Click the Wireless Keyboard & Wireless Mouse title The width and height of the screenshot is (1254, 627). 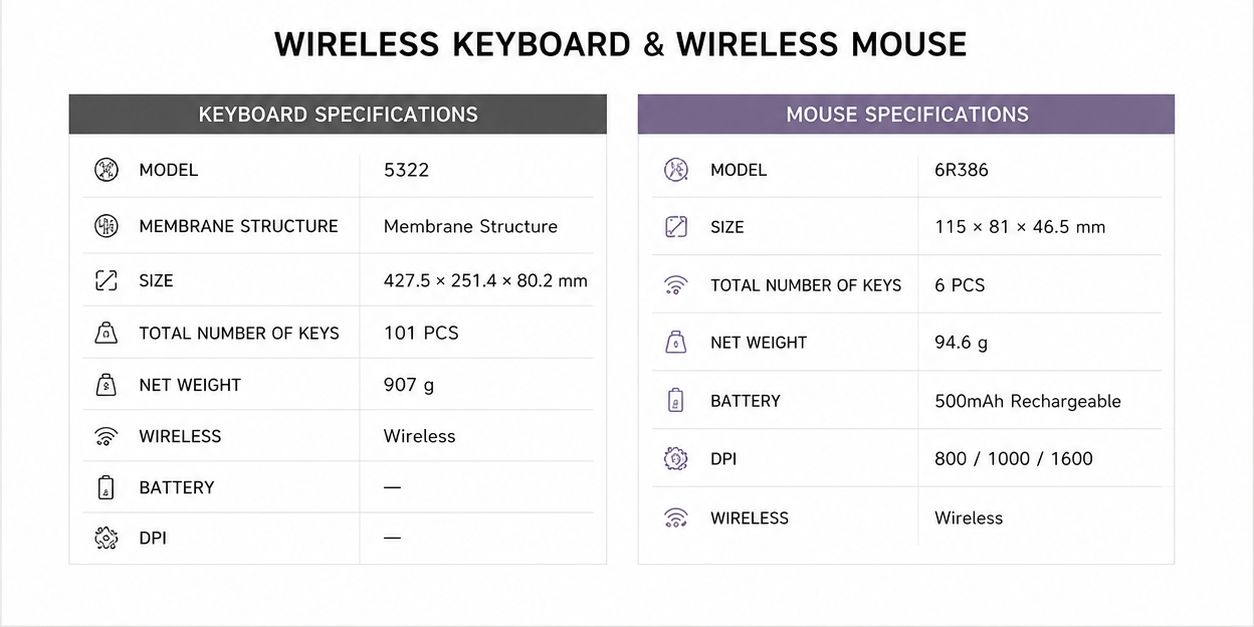pyautogui.click(x=620, y=44)
